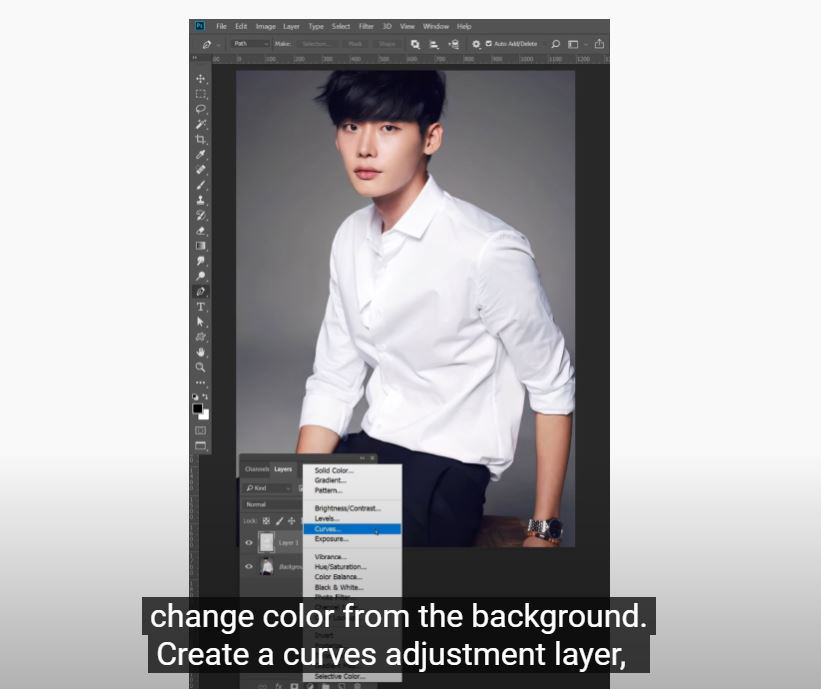Open the pen options gear menu
Image resolution: width=821 pixels, height=689 pixels.
[x=476, y=45]
